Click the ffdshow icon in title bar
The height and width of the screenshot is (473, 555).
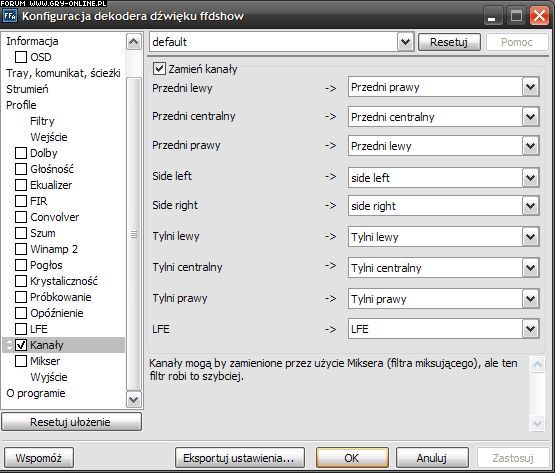click(x=10, y=16)
